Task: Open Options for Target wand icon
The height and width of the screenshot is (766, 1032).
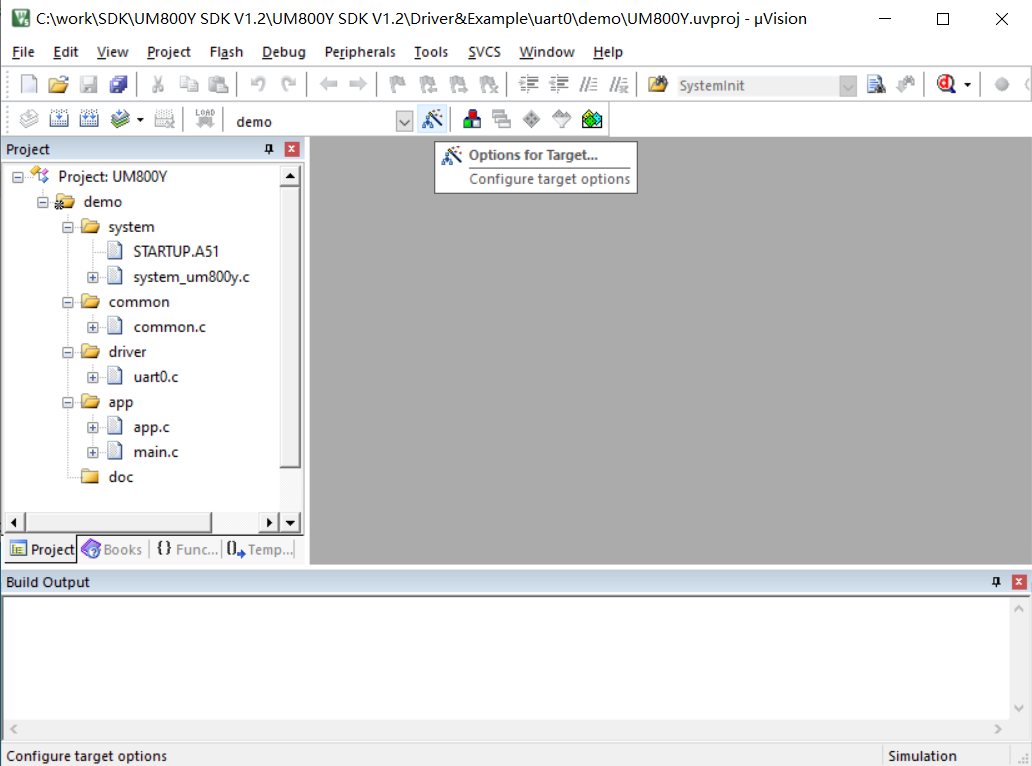Action: click(432, 120)
